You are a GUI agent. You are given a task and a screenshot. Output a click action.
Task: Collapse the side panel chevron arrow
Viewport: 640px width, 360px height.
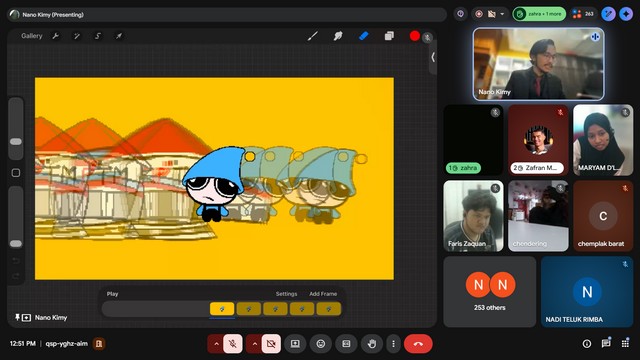[433, 57]
